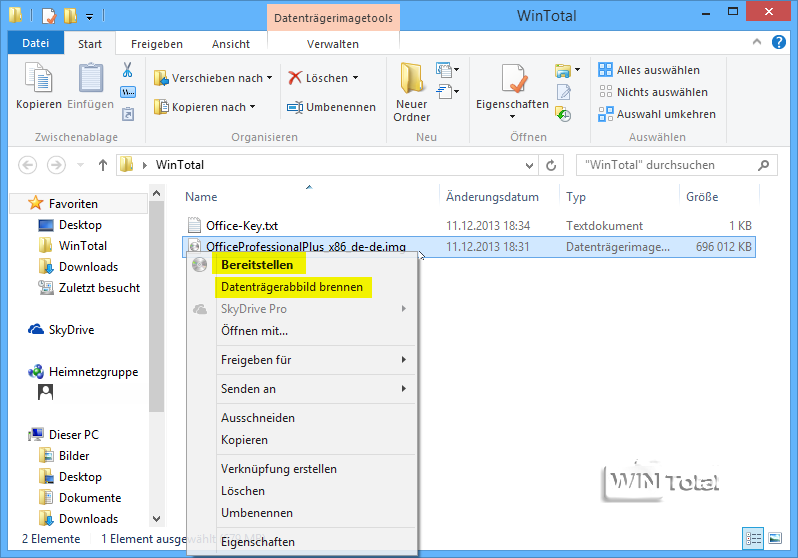Click the edit document icon in Öffnen group

coord(564,92)
